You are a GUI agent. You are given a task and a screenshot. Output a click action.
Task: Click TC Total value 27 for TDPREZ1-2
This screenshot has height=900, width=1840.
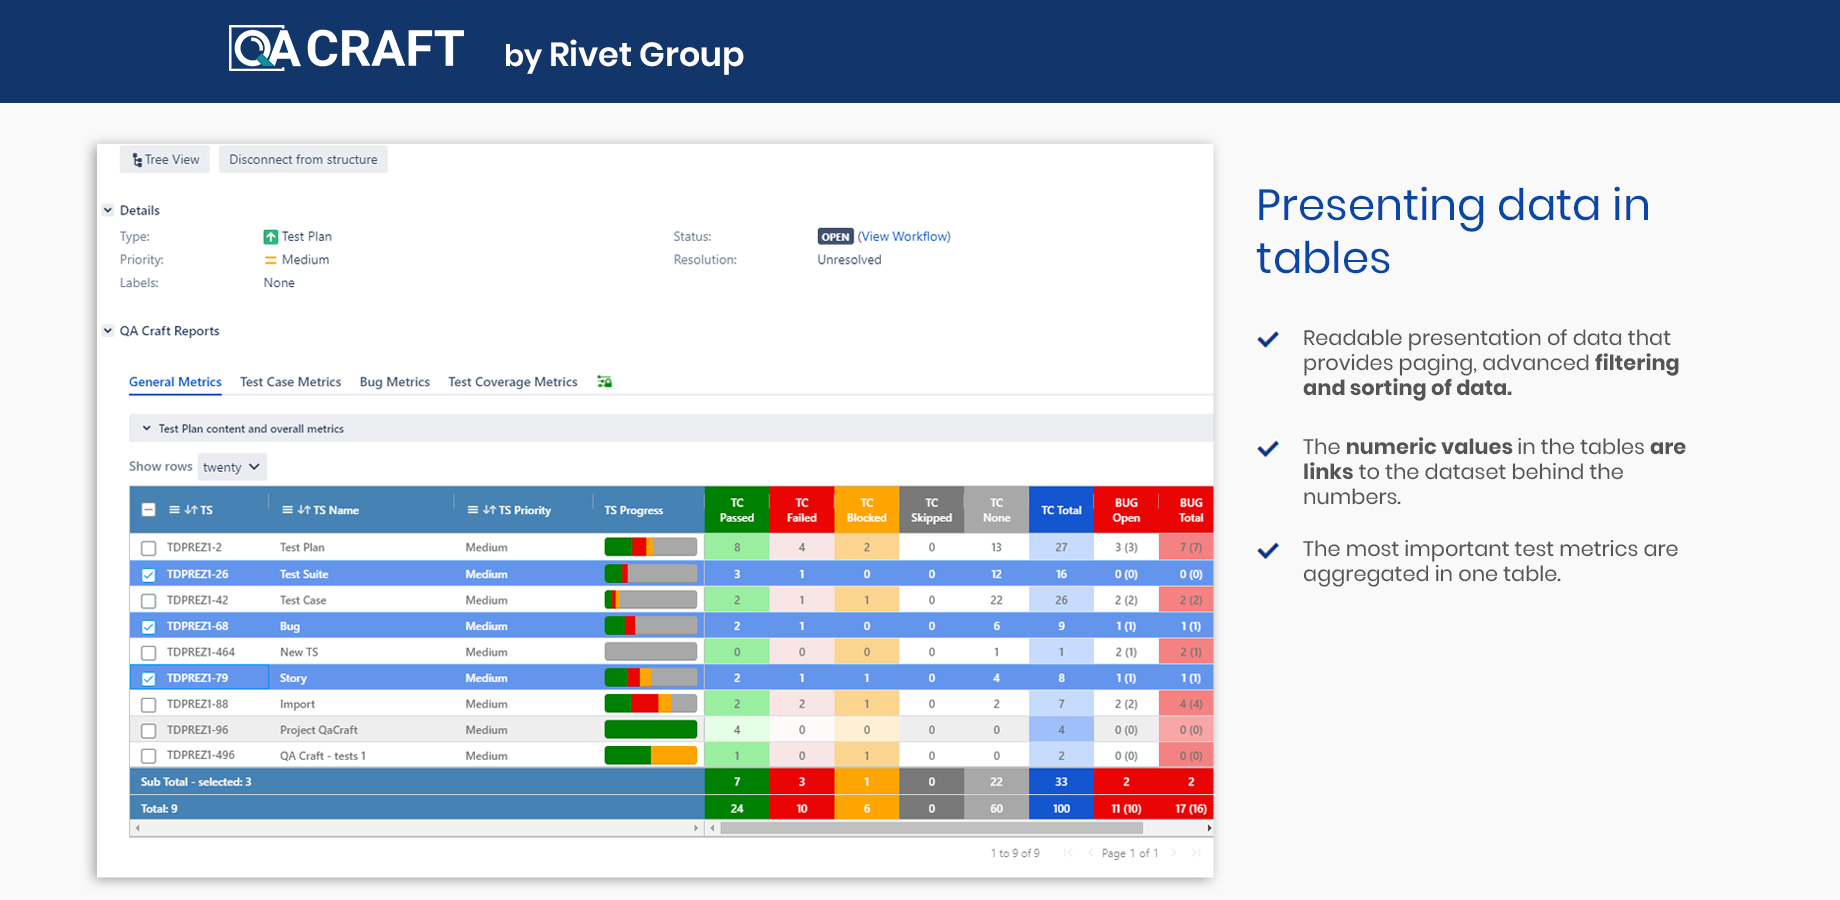coord(1061,547)
